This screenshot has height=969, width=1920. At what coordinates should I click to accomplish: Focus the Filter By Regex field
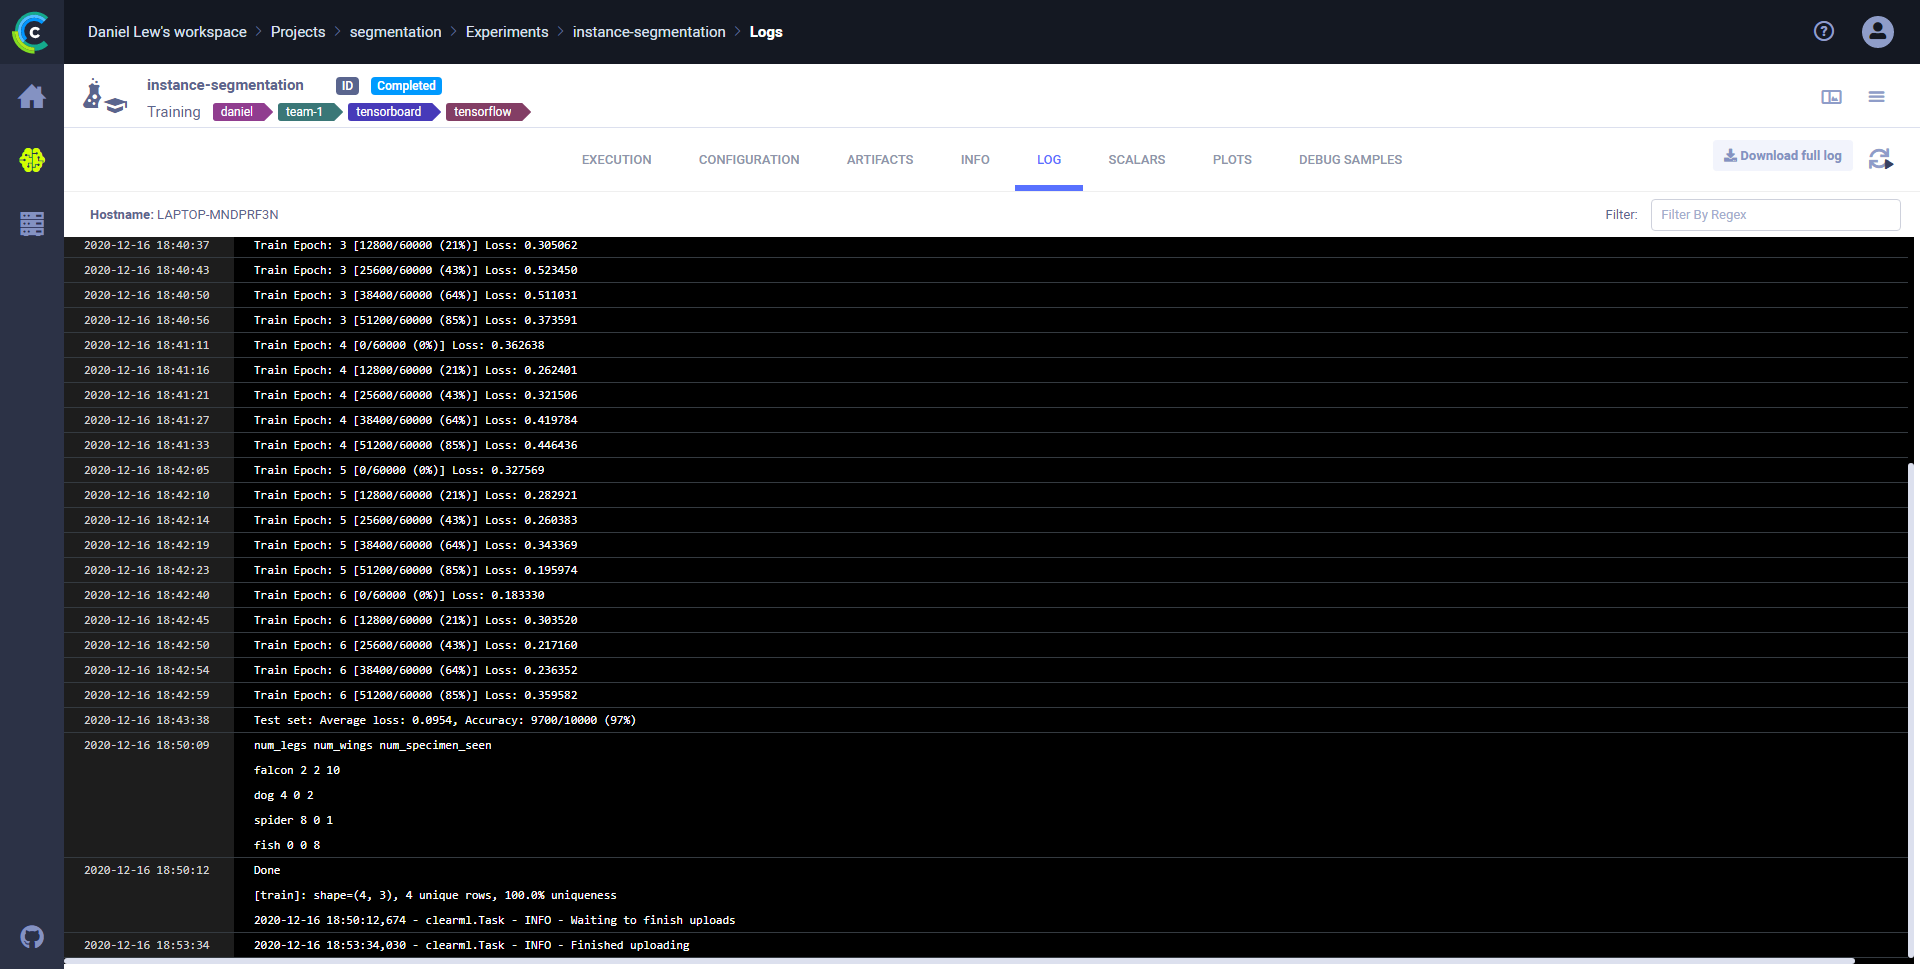1775,215
